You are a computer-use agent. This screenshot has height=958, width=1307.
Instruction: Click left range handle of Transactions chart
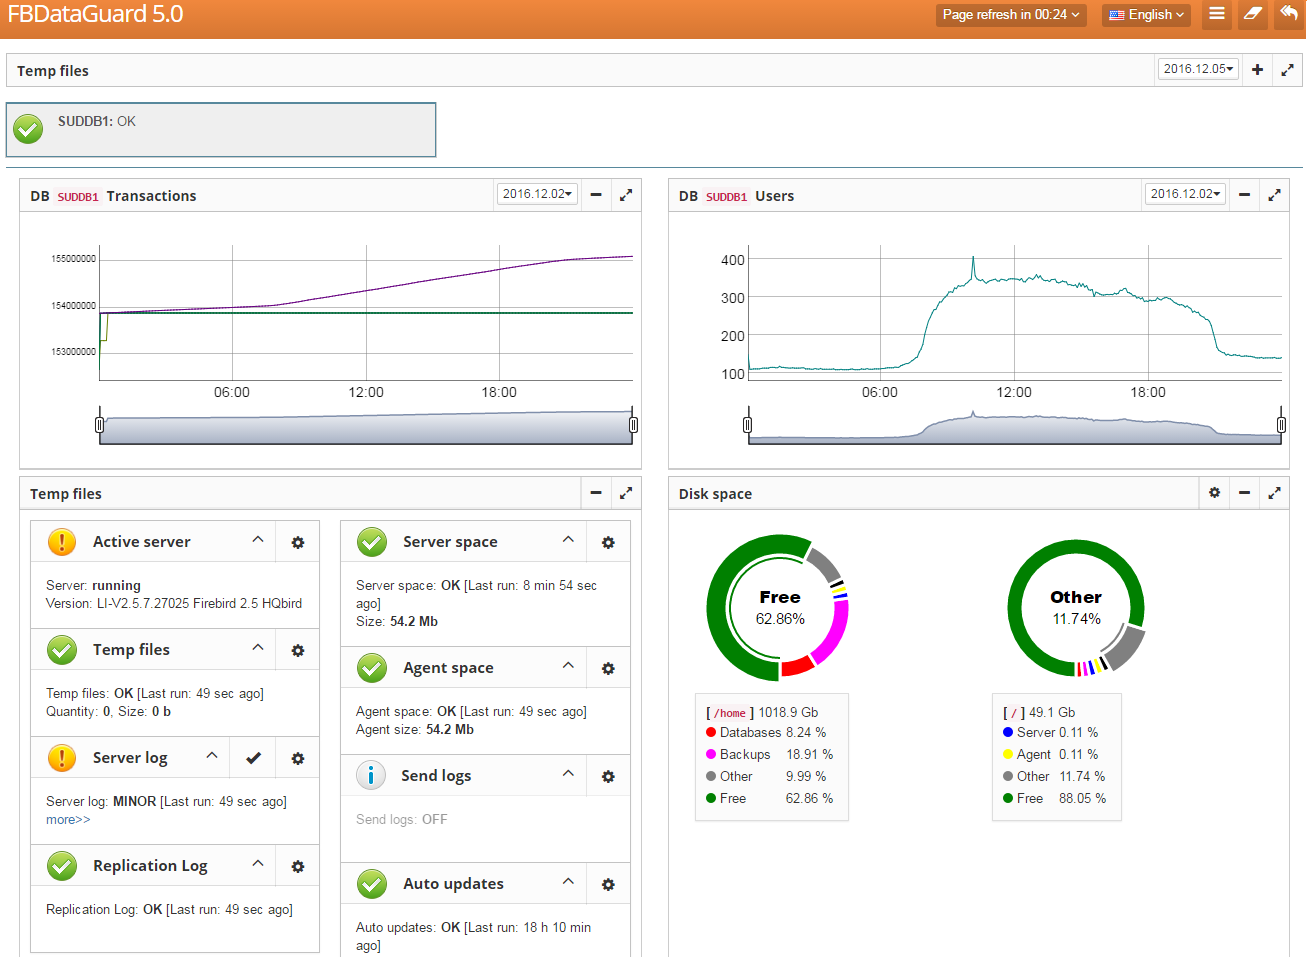point(99,425)
